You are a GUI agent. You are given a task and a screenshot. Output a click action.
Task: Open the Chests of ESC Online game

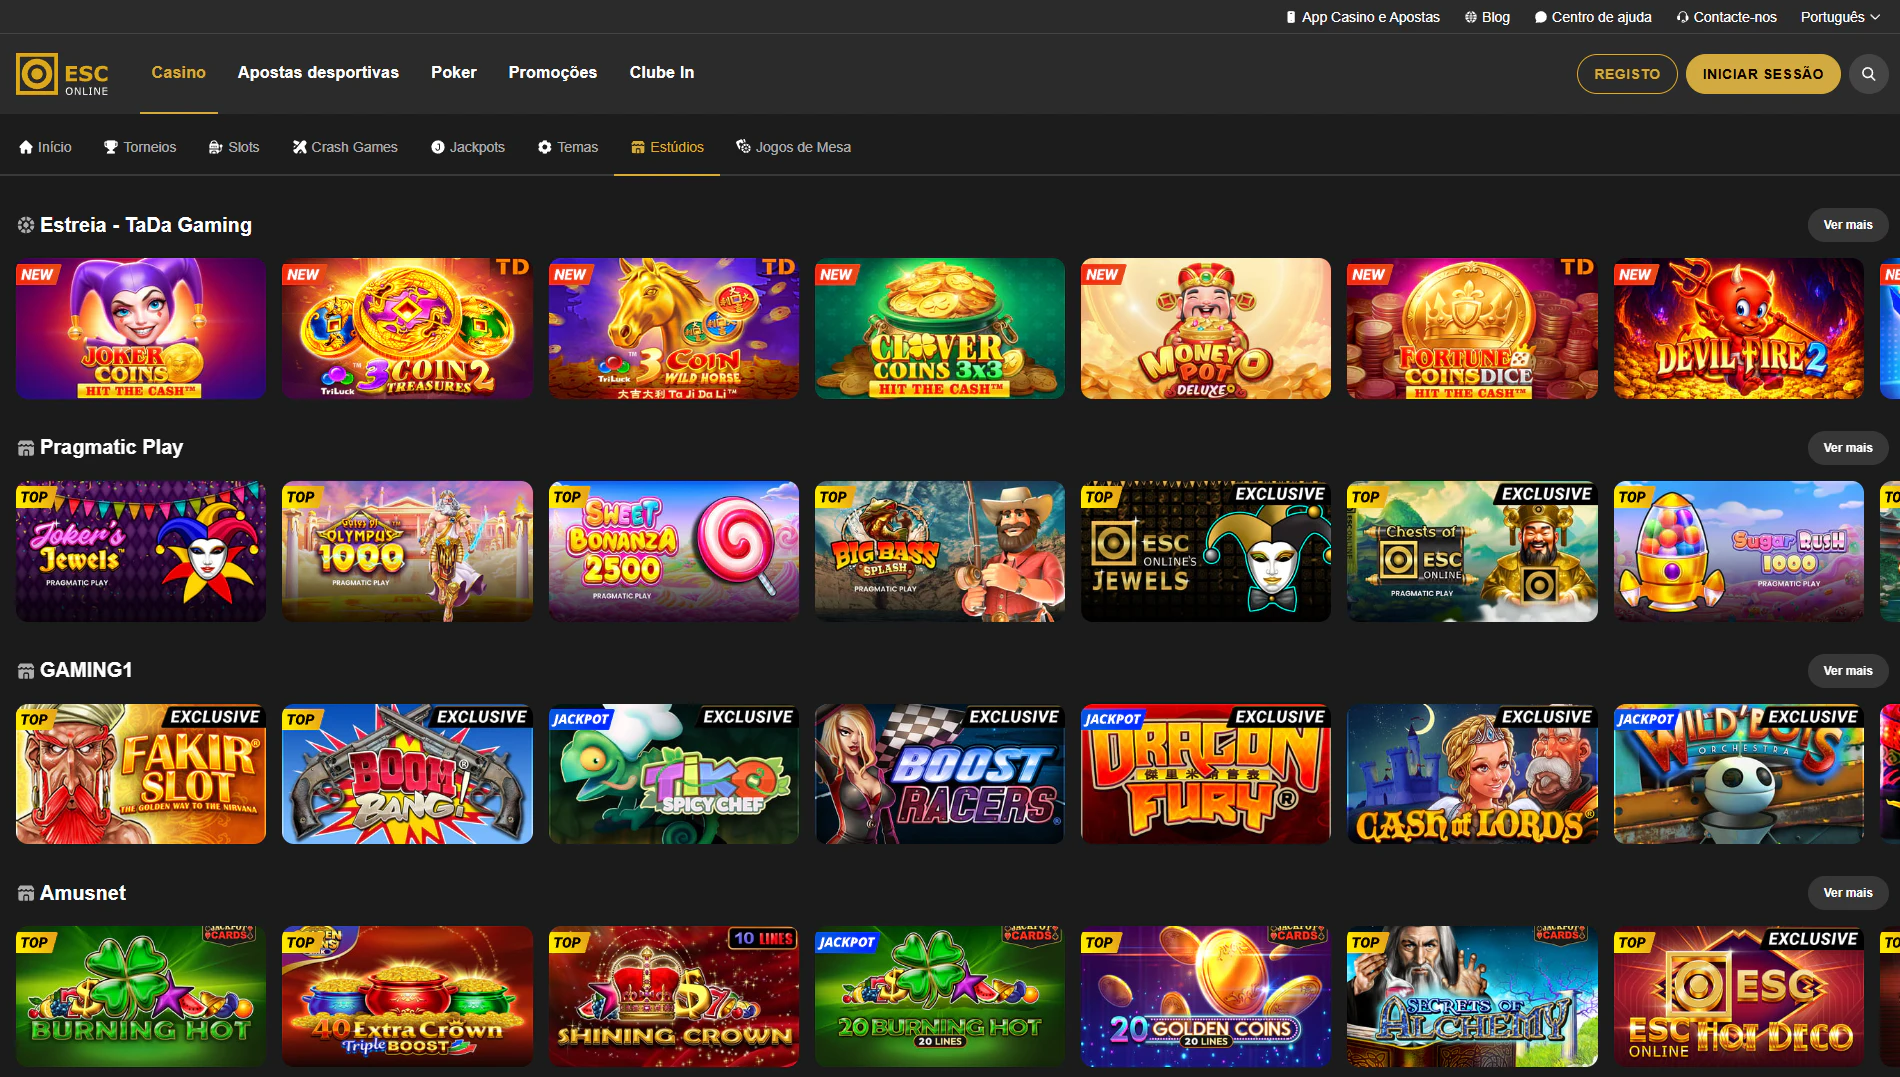tap(1472, 551)
